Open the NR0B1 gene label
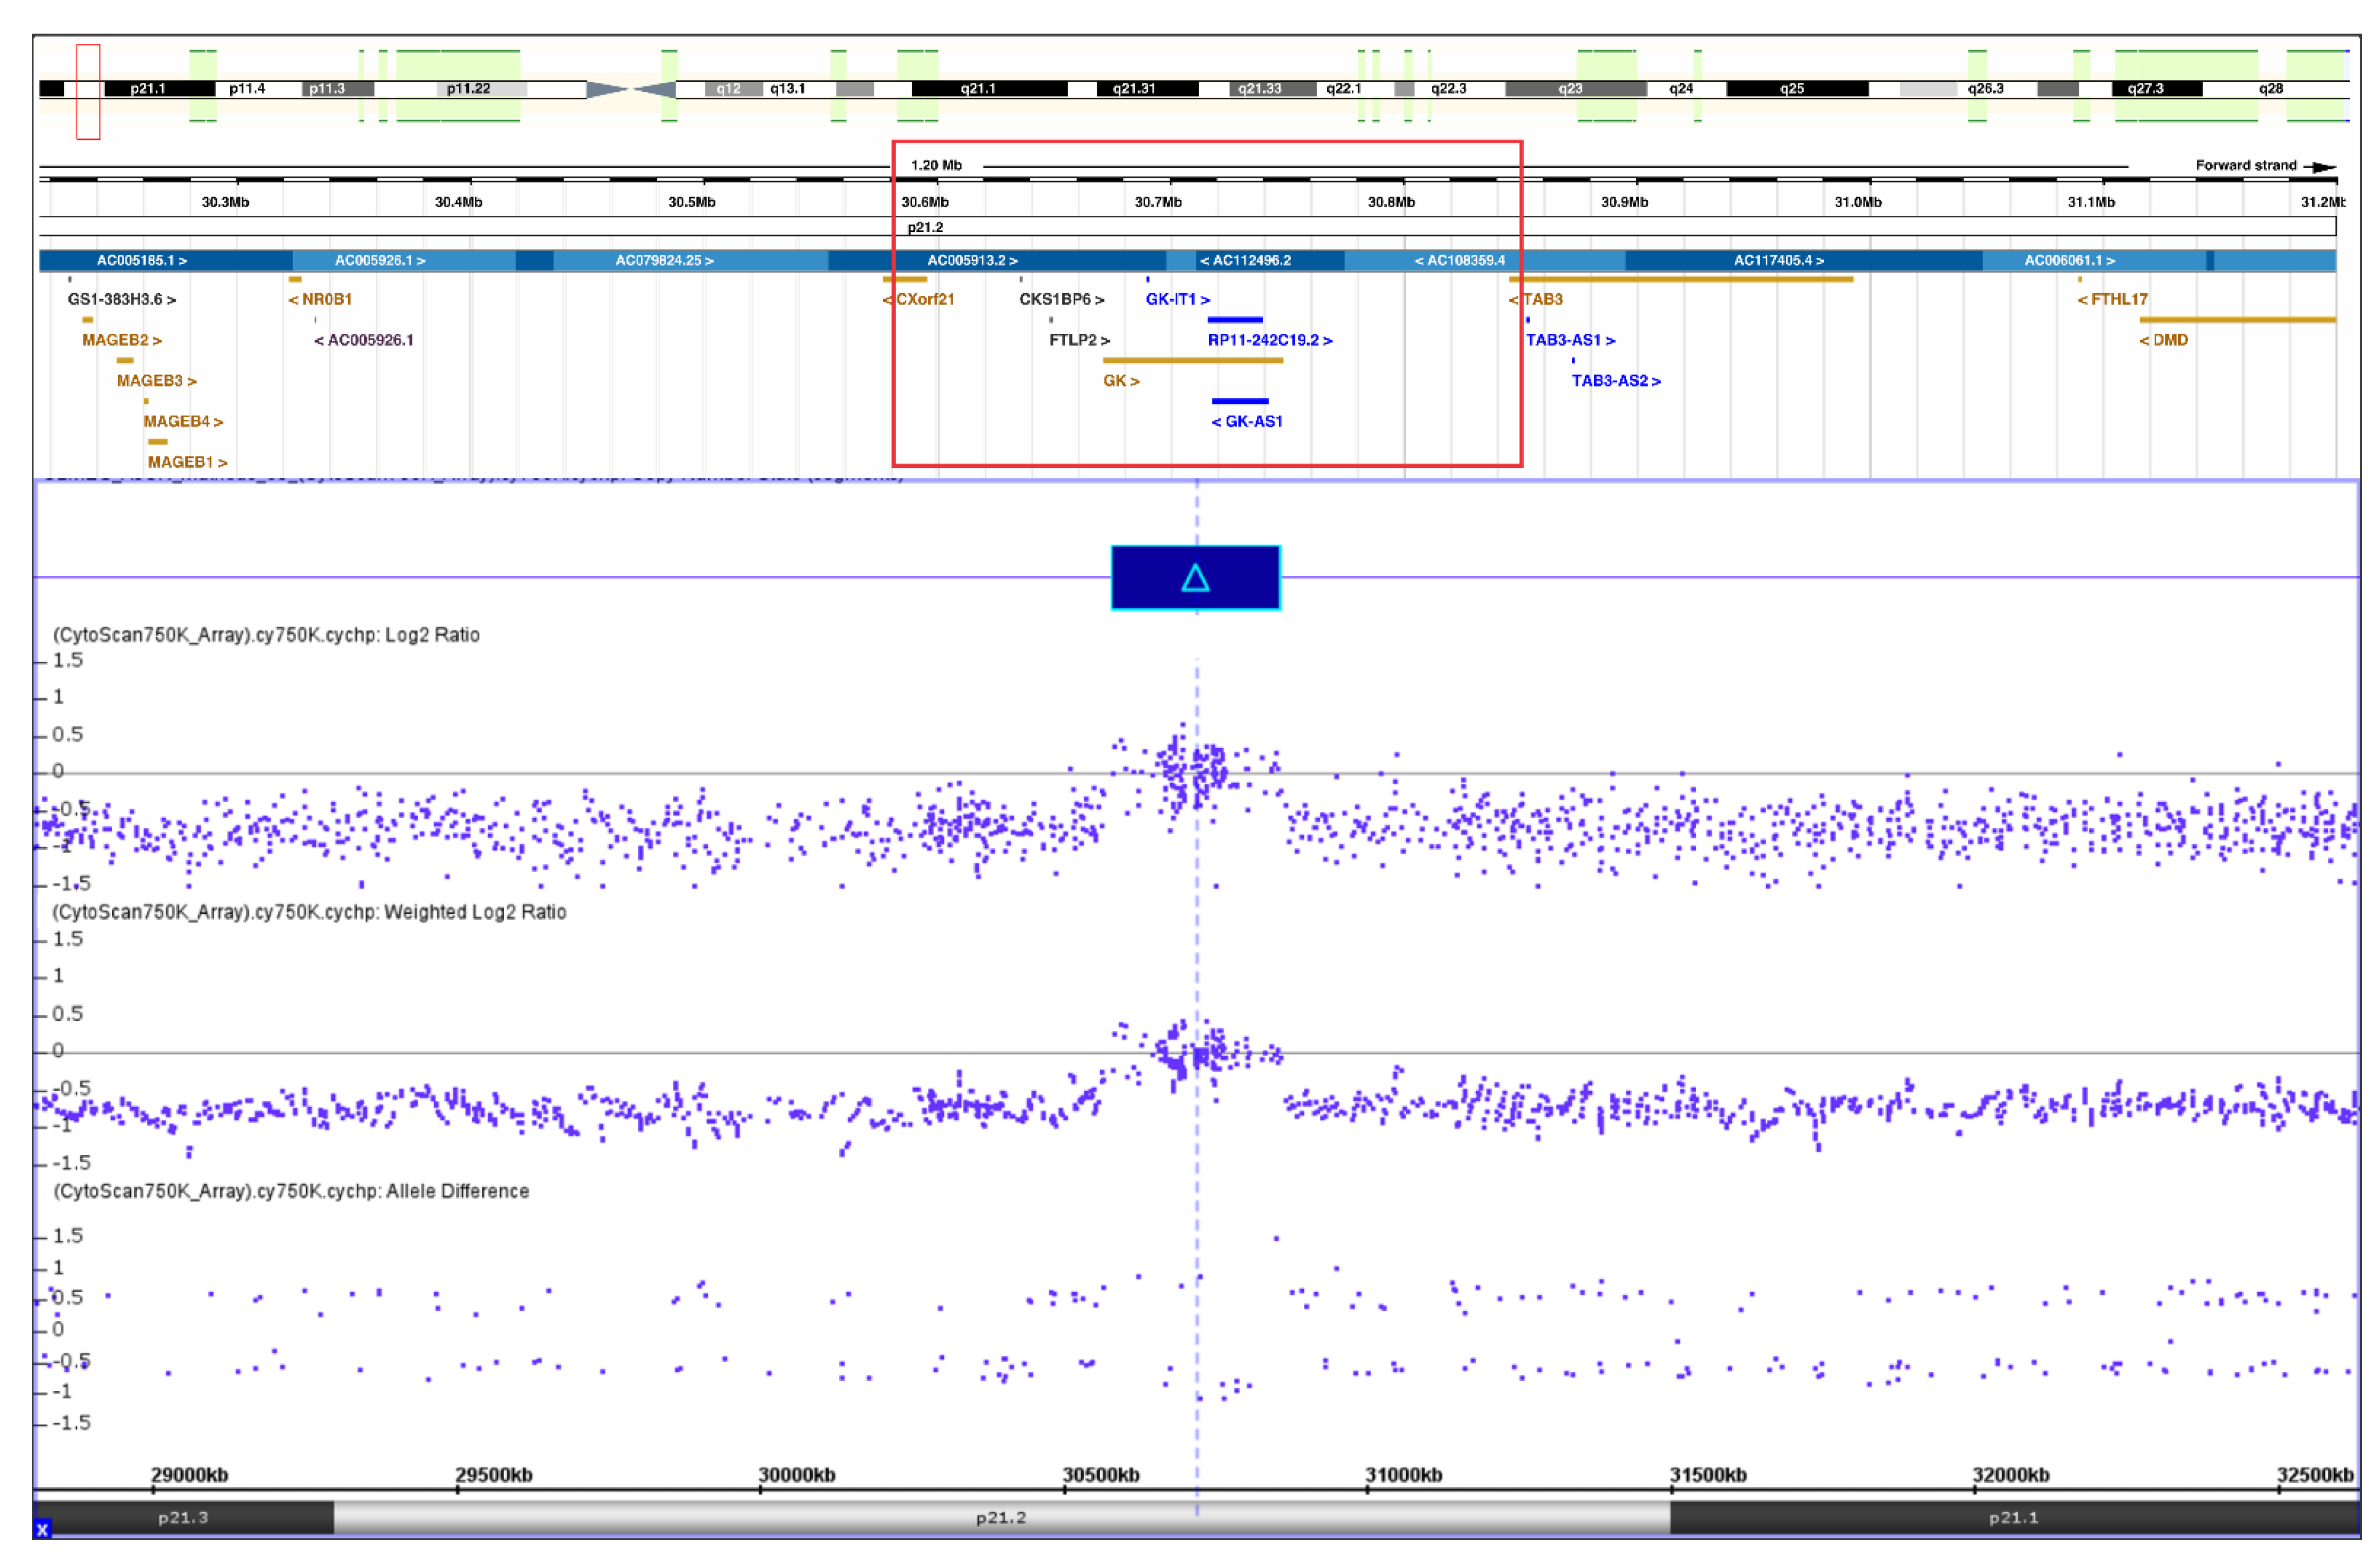The image size is (2380, 1564). point(320,299)
